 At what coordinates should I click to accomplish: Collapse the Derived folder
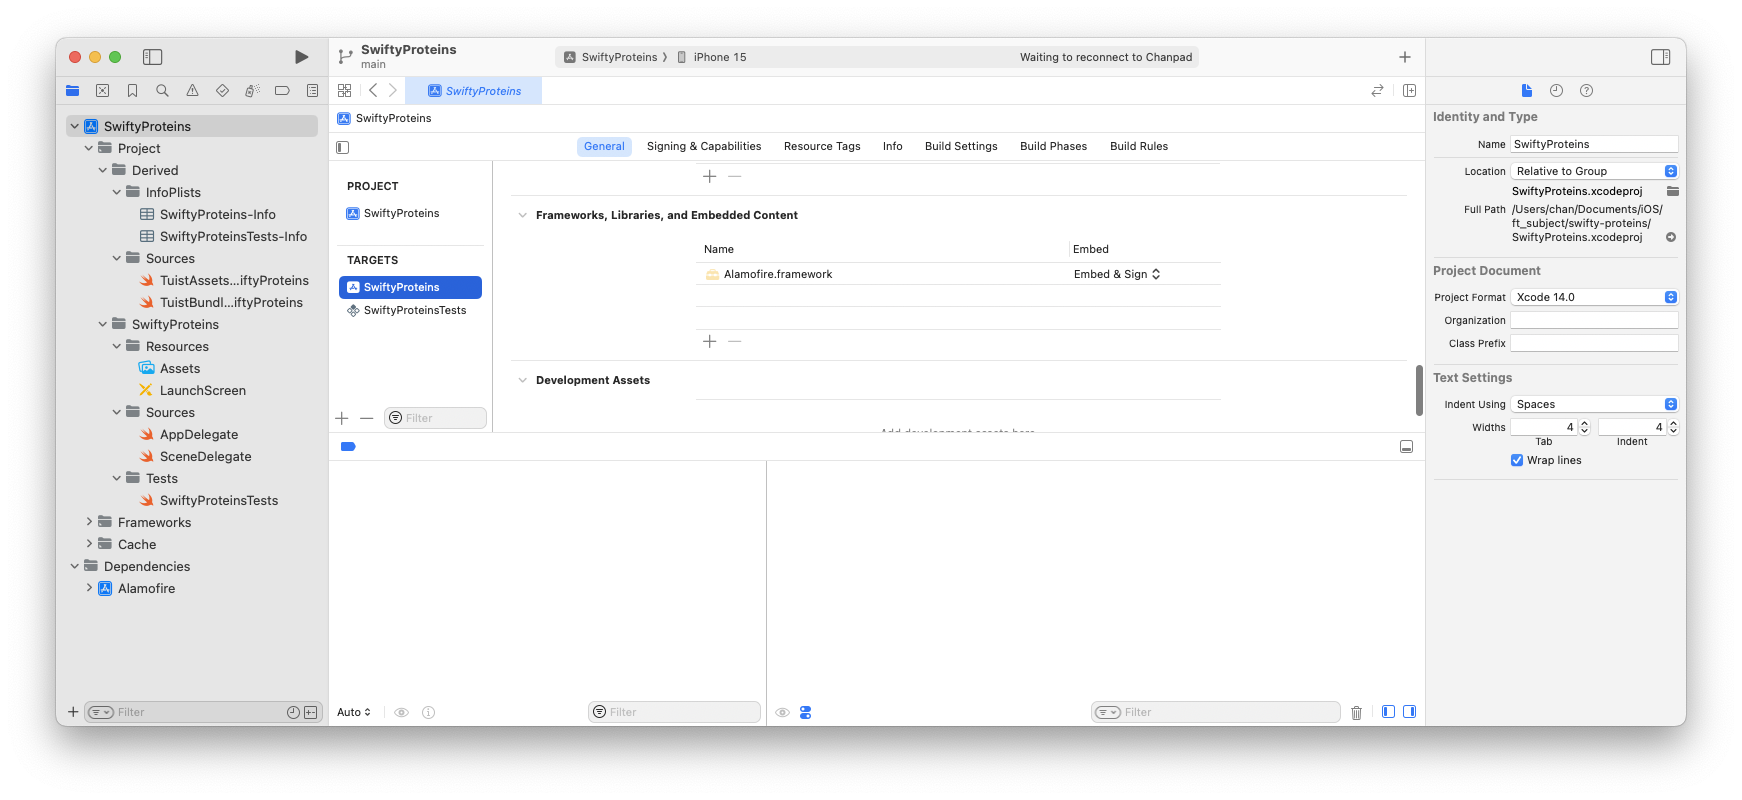[x=102, y=170]
